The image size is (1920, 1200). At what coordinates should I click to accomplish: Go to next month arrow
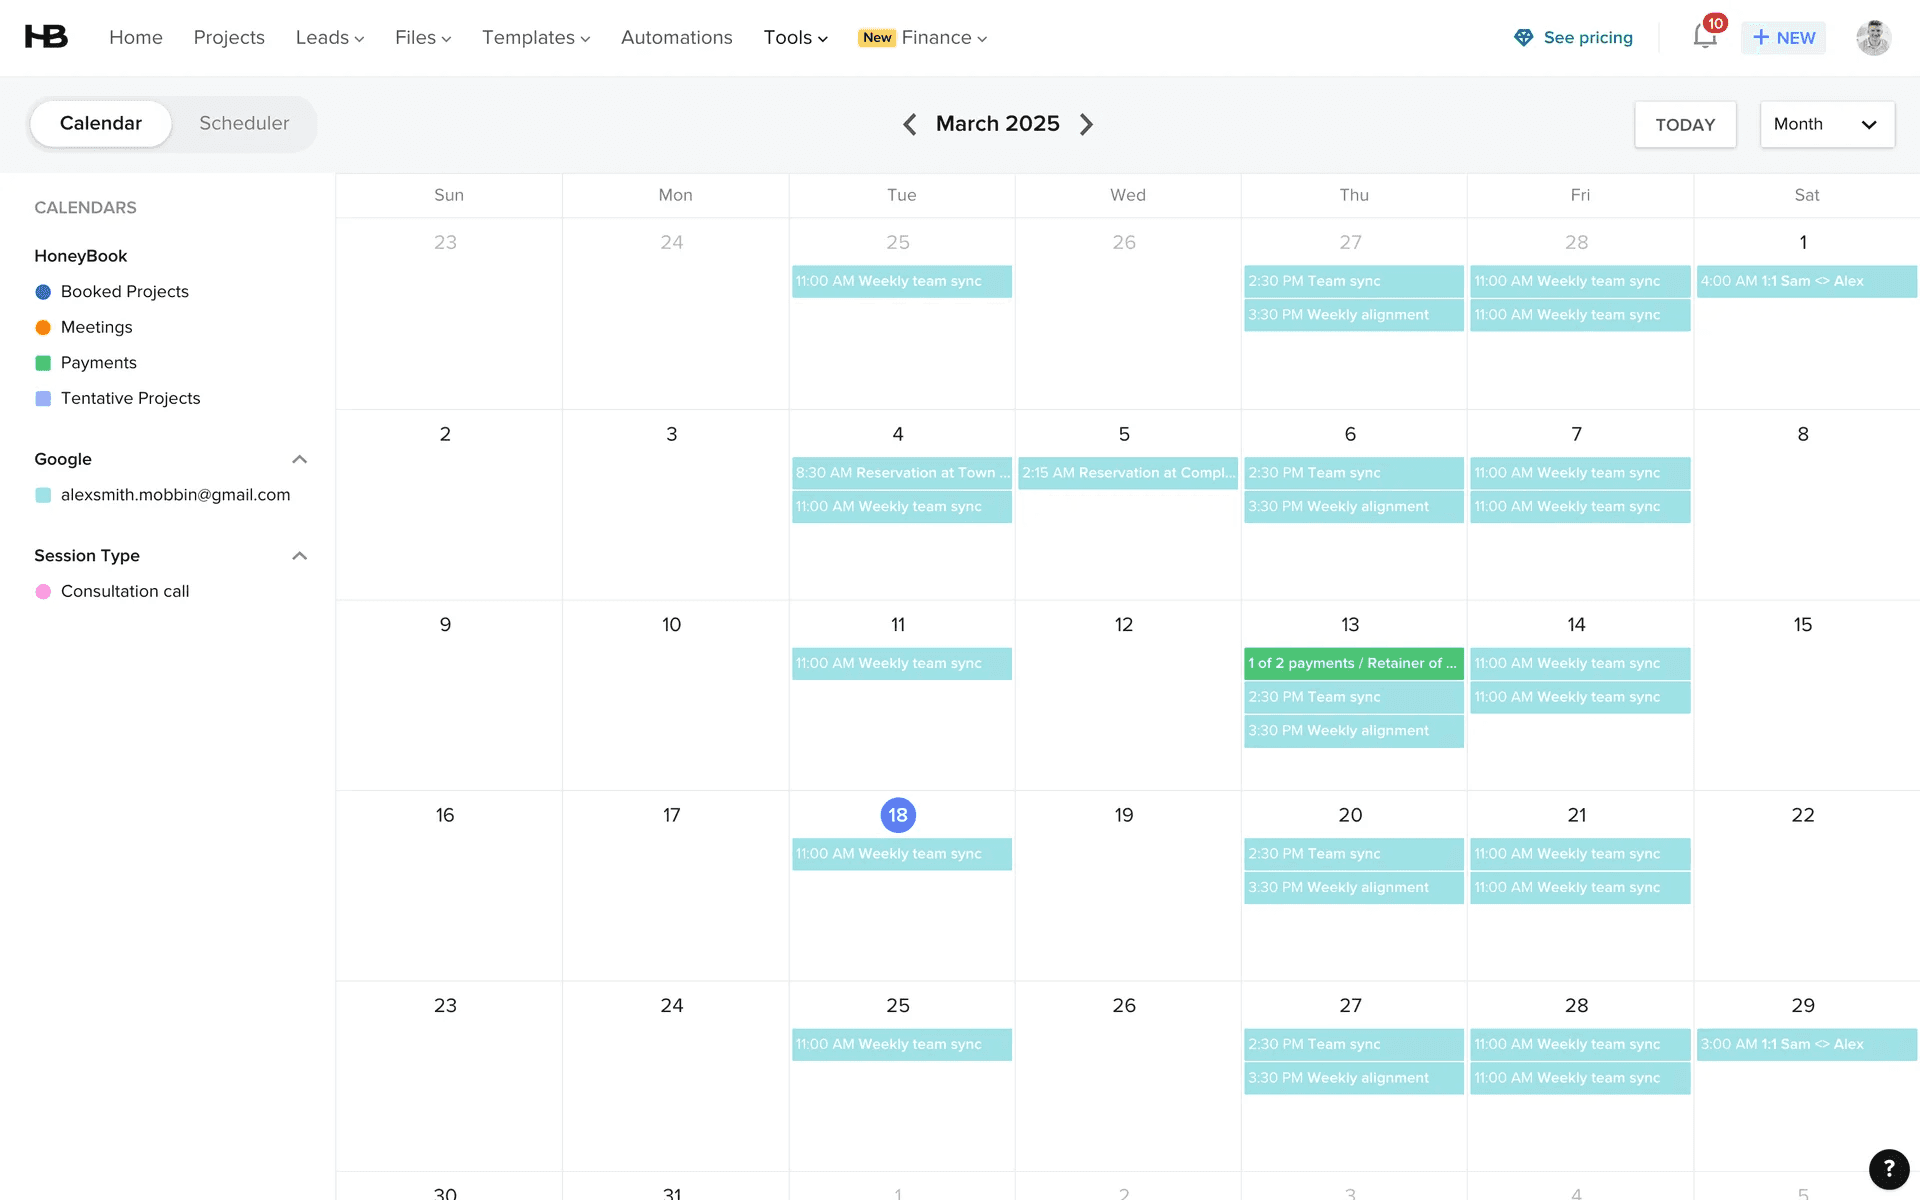(x=1086, y=124)
